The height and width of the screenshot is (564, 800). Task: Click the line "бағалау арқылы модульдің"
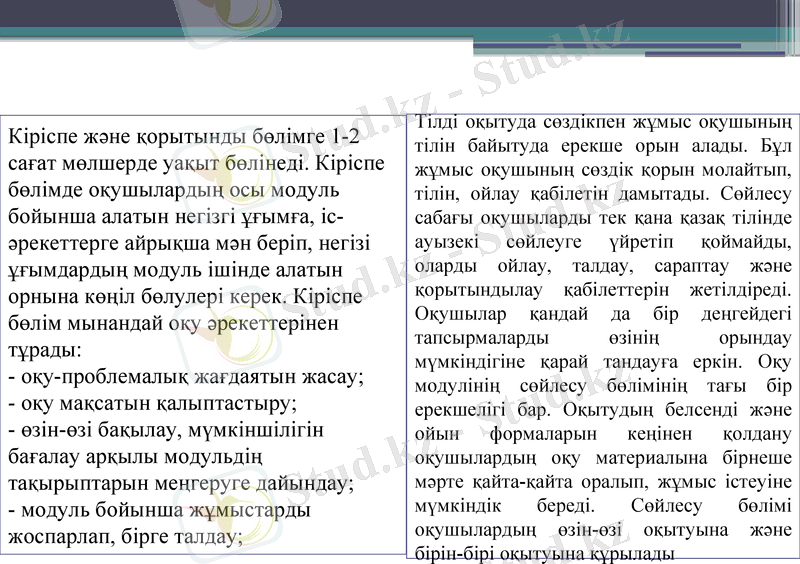click(x=135, y=456)
